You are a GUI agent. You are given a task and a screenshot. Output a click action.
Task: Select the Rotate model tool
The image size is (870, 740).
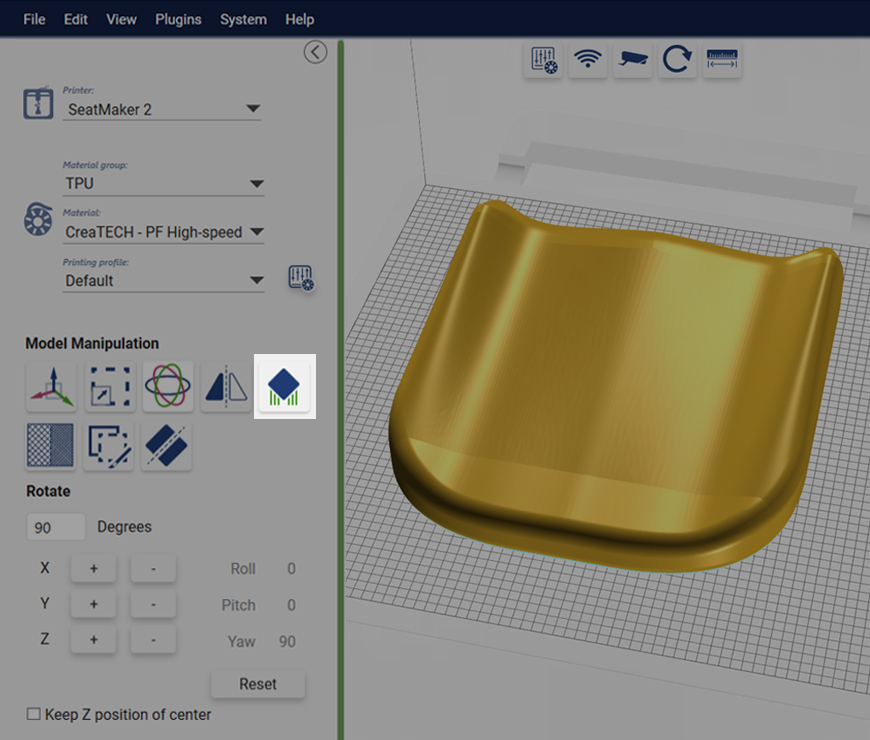(x=168, y=387)
